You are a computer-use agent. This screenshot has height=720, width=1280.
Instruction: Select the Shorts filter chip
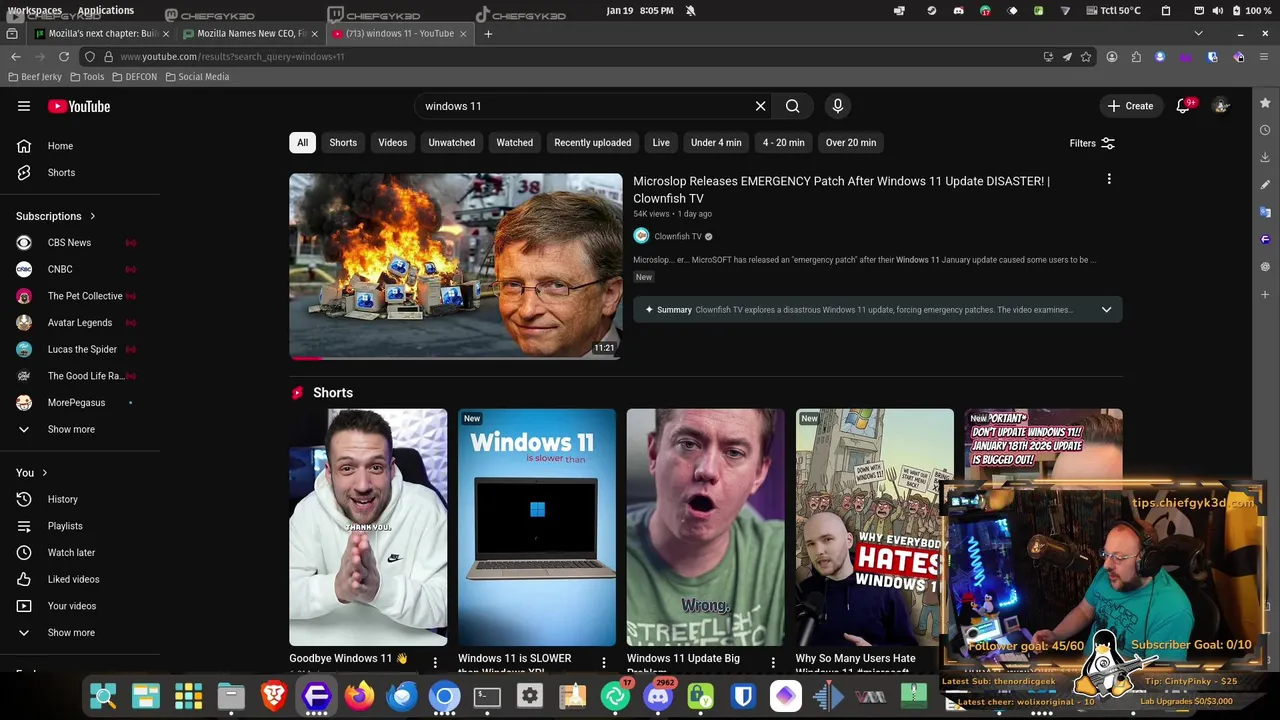[343, 143]
